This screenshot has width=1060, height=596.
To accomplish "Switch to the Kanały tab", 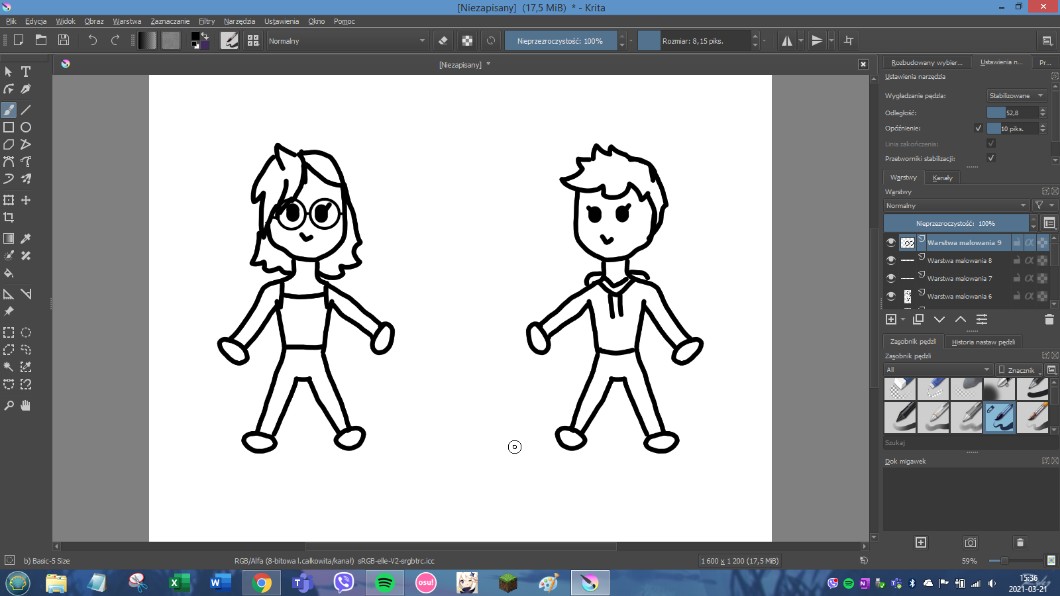I will point(942,178).
